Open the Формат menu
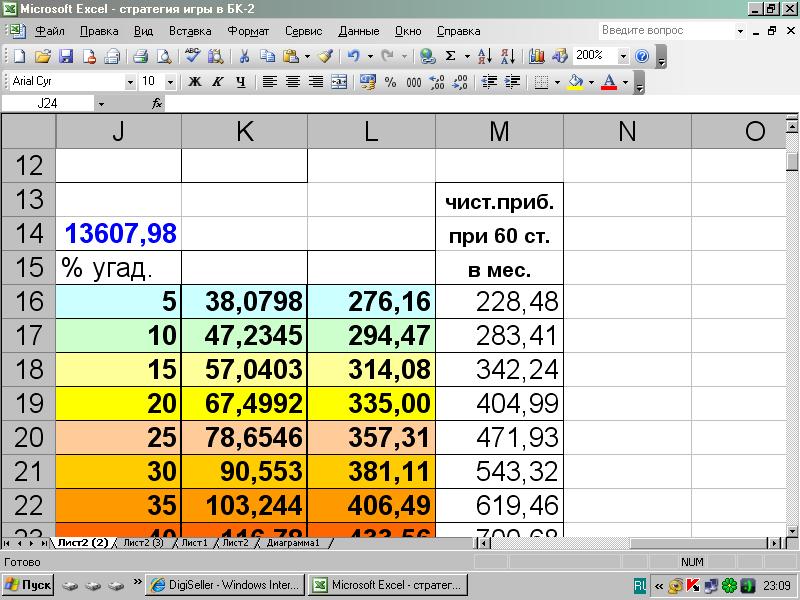 click(248, 31)
